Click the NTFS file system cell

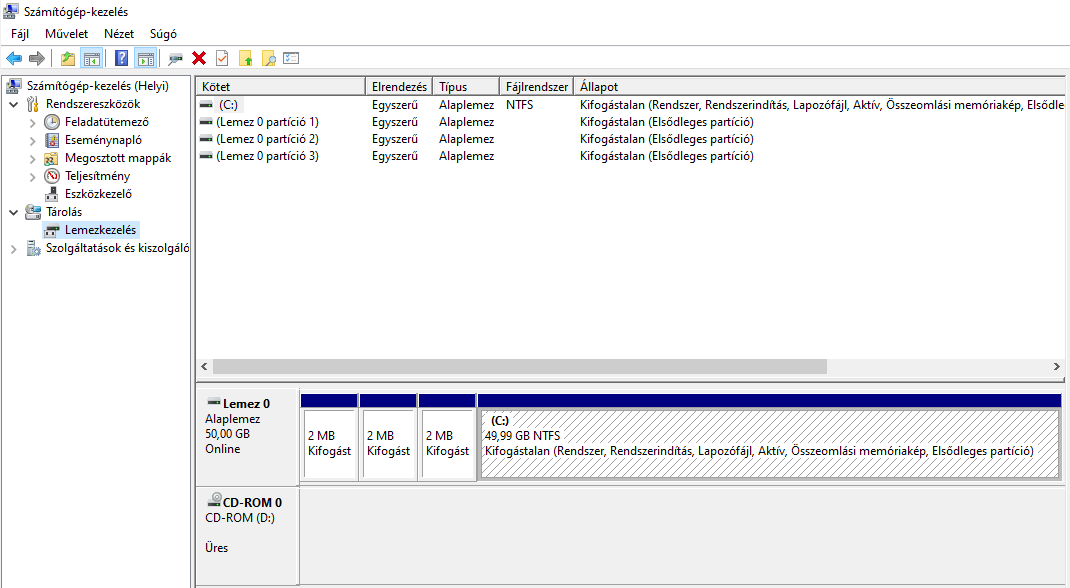520,105
